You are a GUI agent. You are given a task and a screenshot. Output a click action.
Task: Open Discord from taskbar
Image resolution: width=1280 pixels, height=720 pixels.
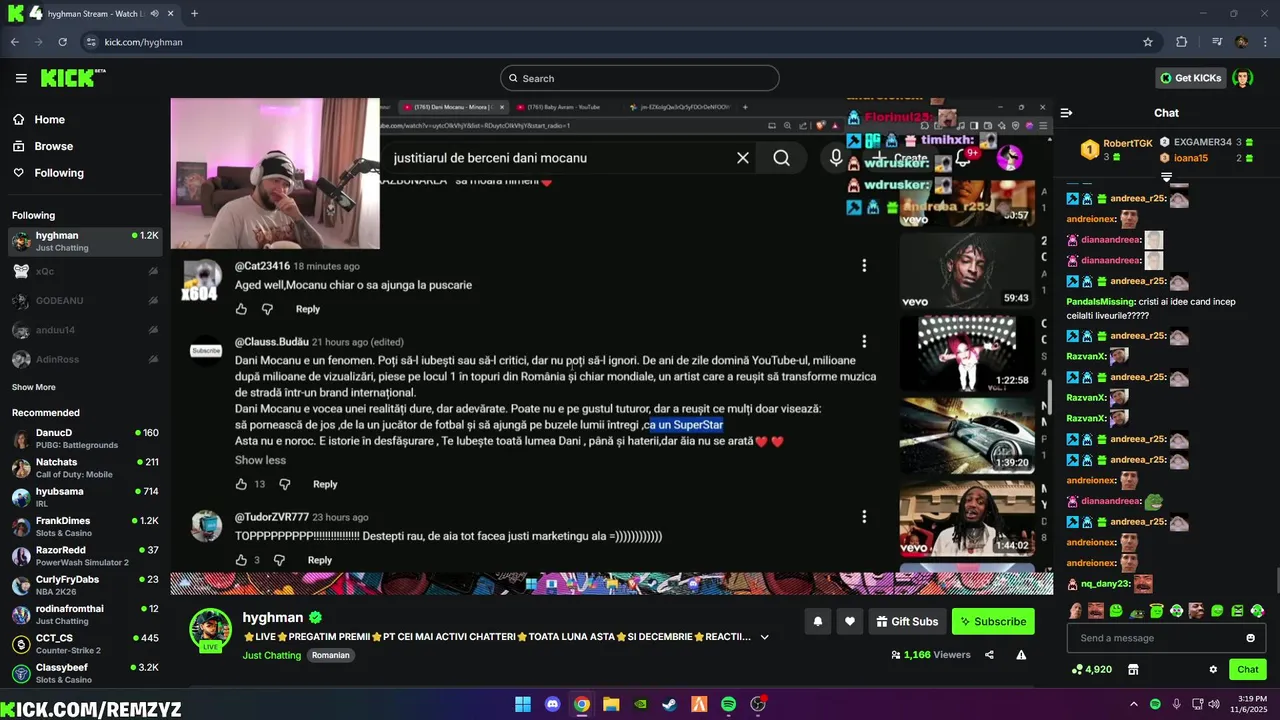point(552,704)
